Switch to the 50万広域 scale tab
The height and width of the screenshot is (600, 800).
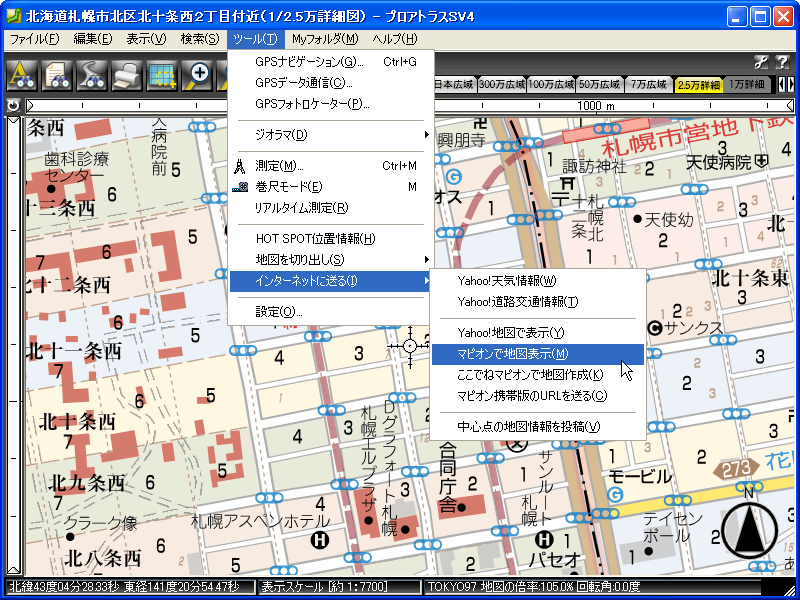pyautogui.click(x=599, y=85)
